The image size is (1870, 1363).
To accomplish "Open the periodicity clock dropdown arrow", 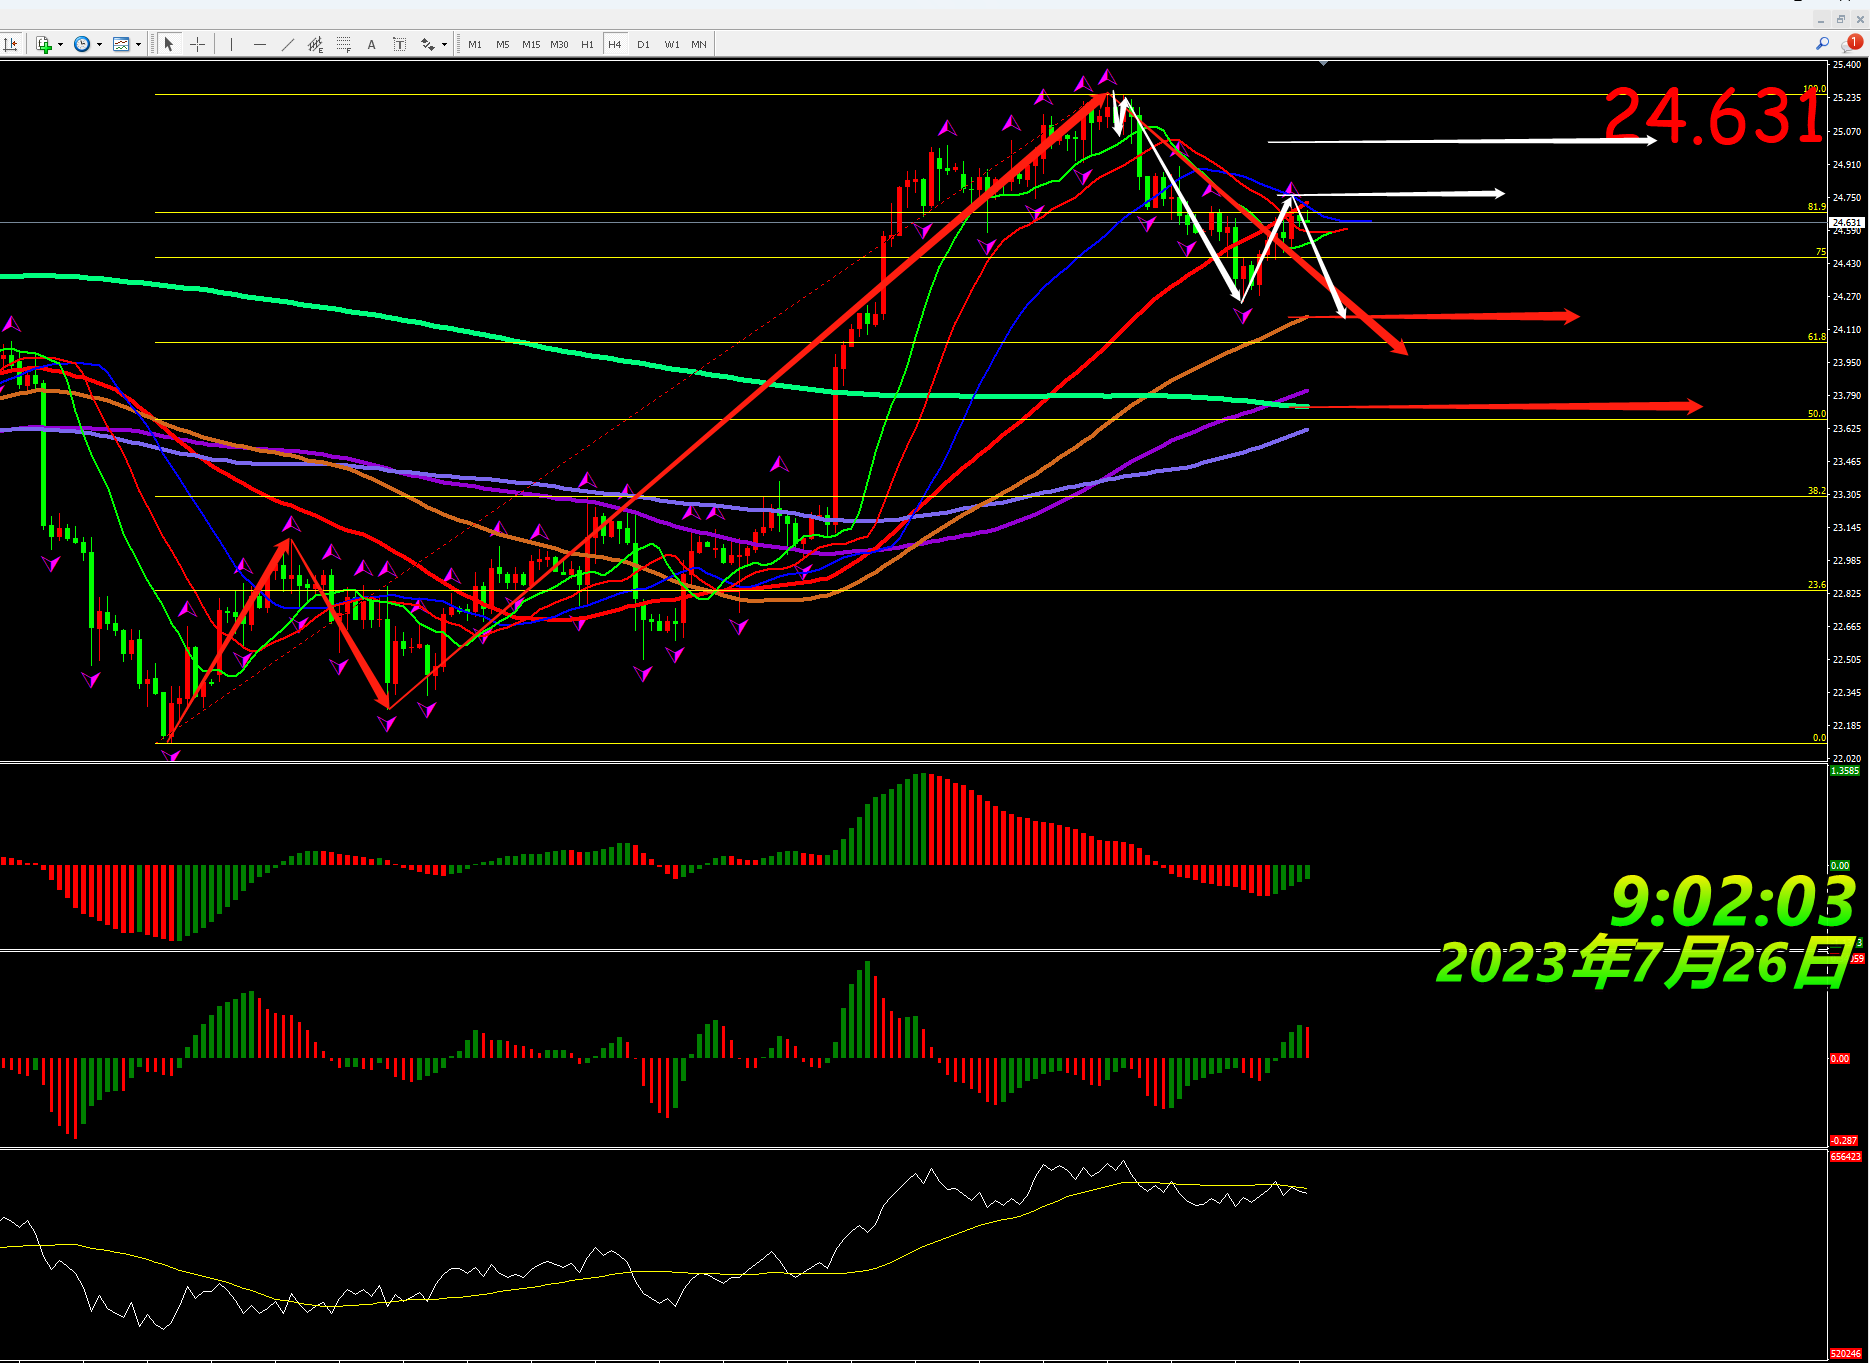I will point(99,44).
